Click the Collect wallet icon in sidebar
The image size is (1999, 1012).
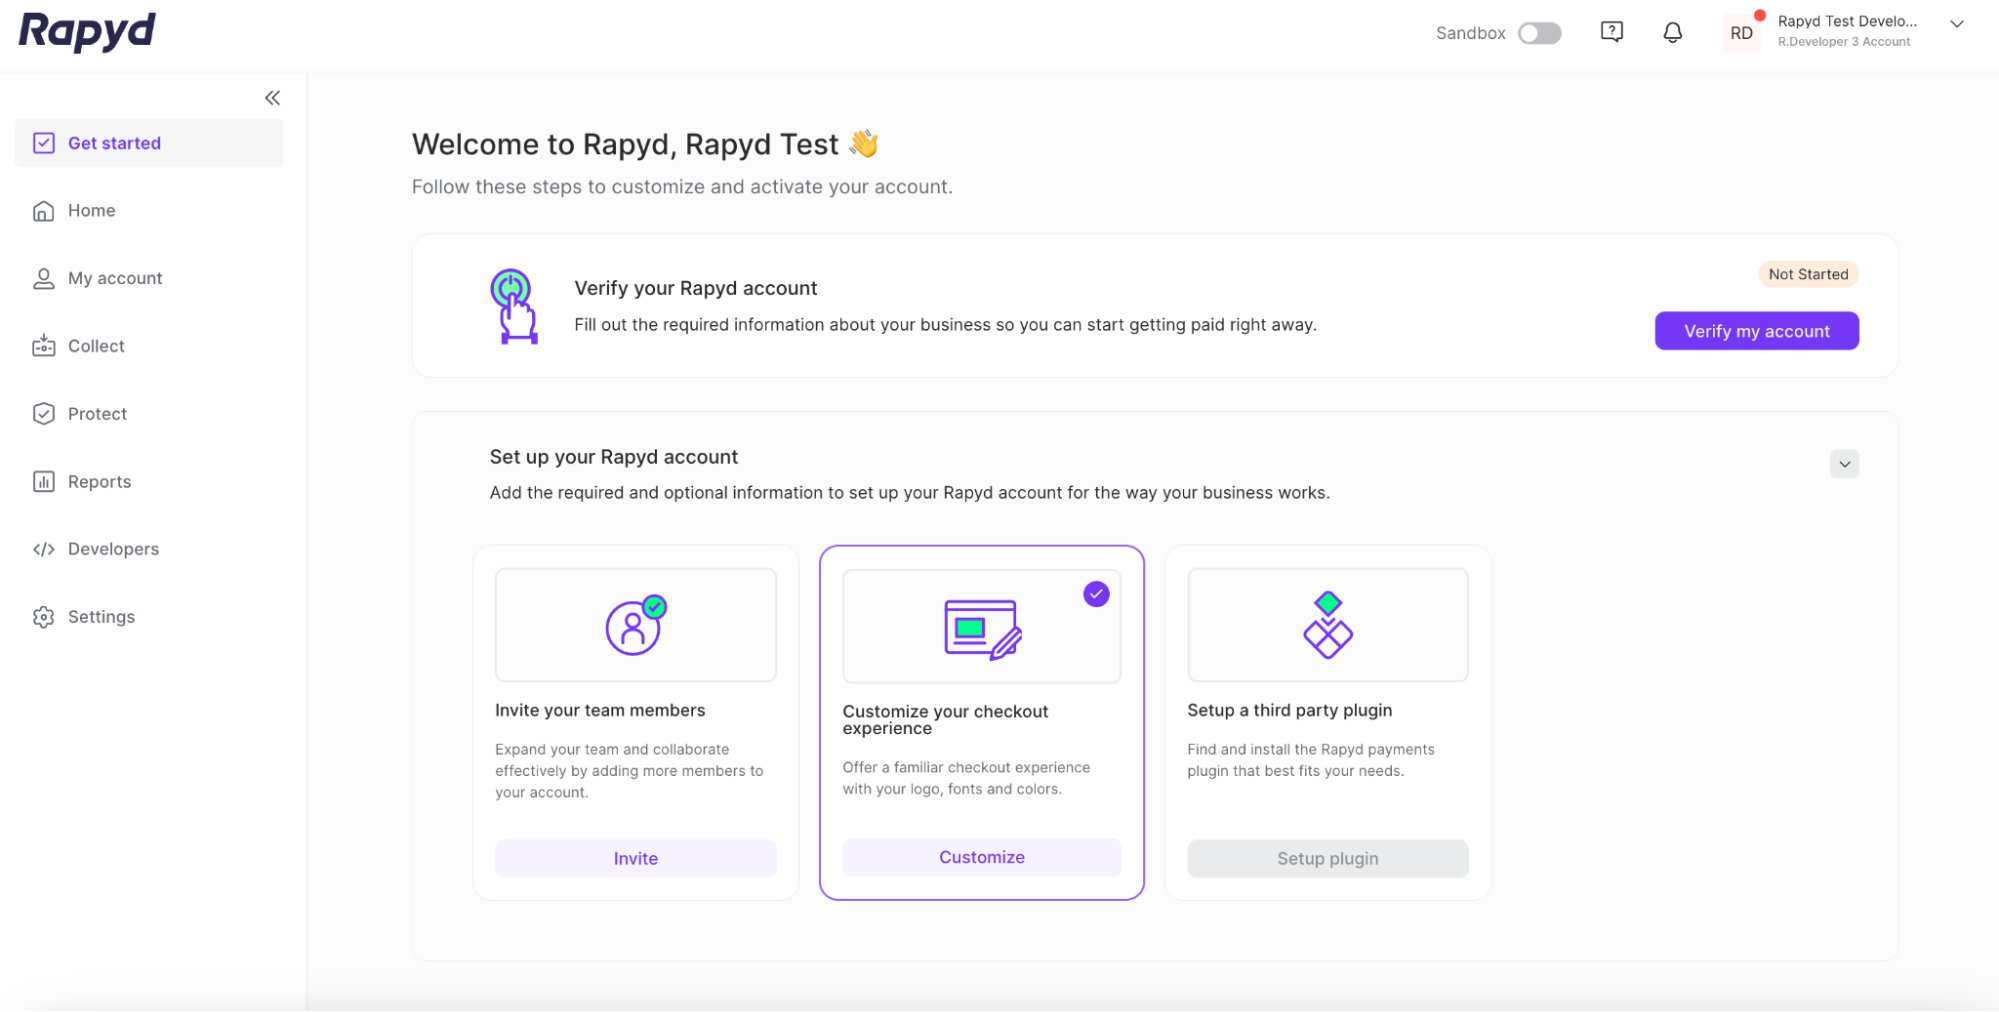[43, 346]
